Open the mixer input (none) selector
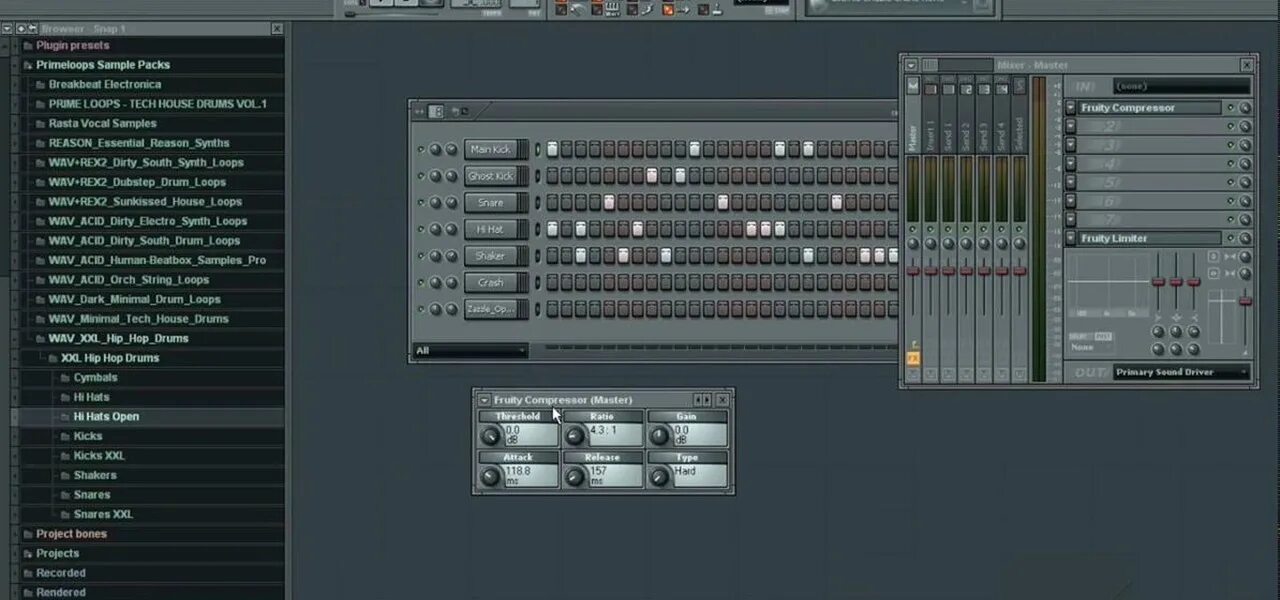Image resolution: width=1280 pixels, height=600 pixels. point(1182,87)
